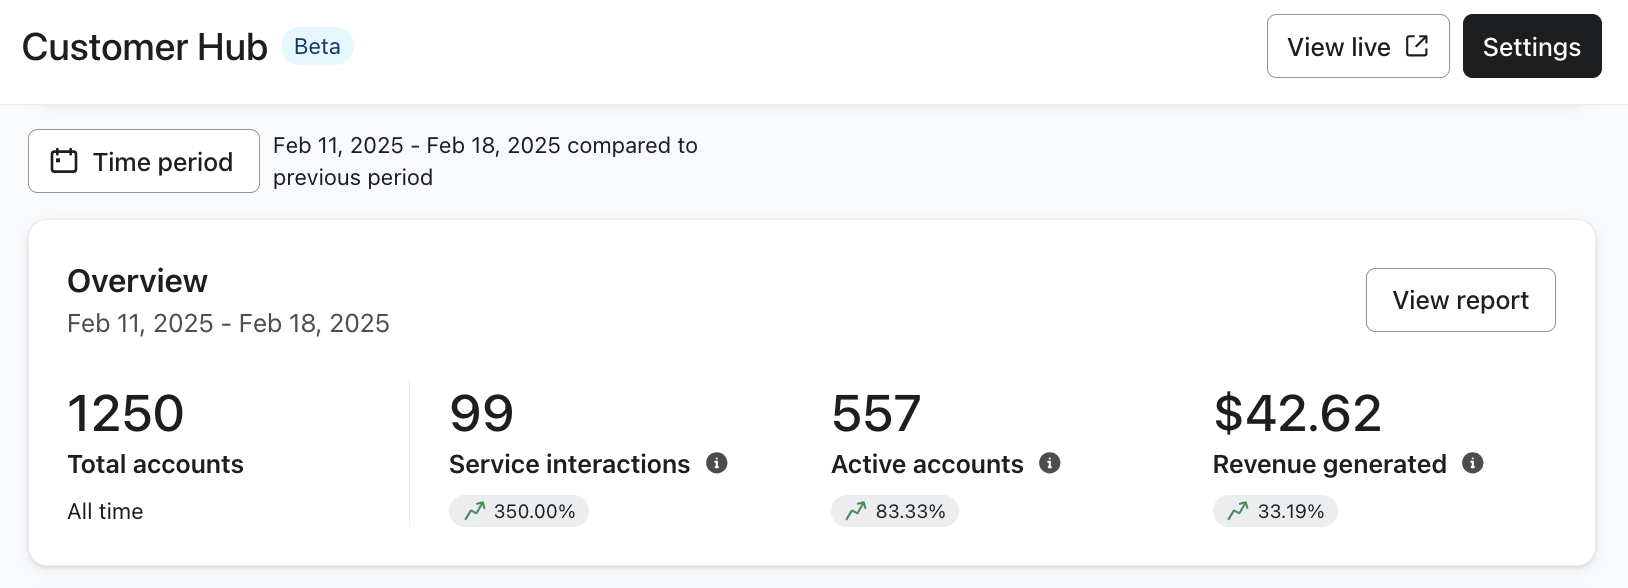Click the date range text above the metrics
Image resolution: width=1628 pixels, height=588 pixels.
[228, 322]
